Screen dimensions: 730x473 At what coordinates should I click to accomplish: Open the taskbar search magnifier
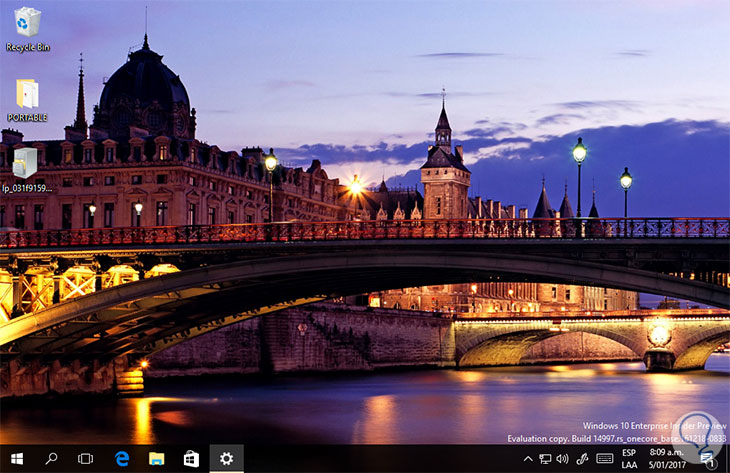coord(51,459)
